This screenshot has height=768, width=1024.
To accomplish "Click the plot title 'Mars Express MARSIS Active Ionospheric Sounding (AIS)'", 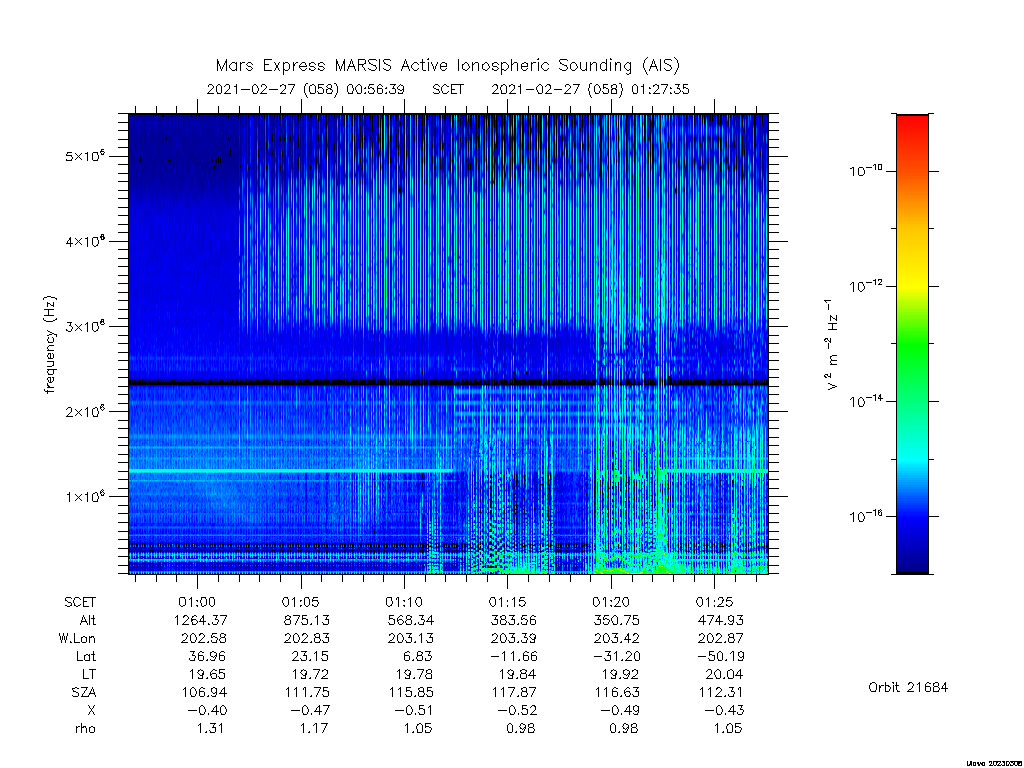I will click(447, 66).
